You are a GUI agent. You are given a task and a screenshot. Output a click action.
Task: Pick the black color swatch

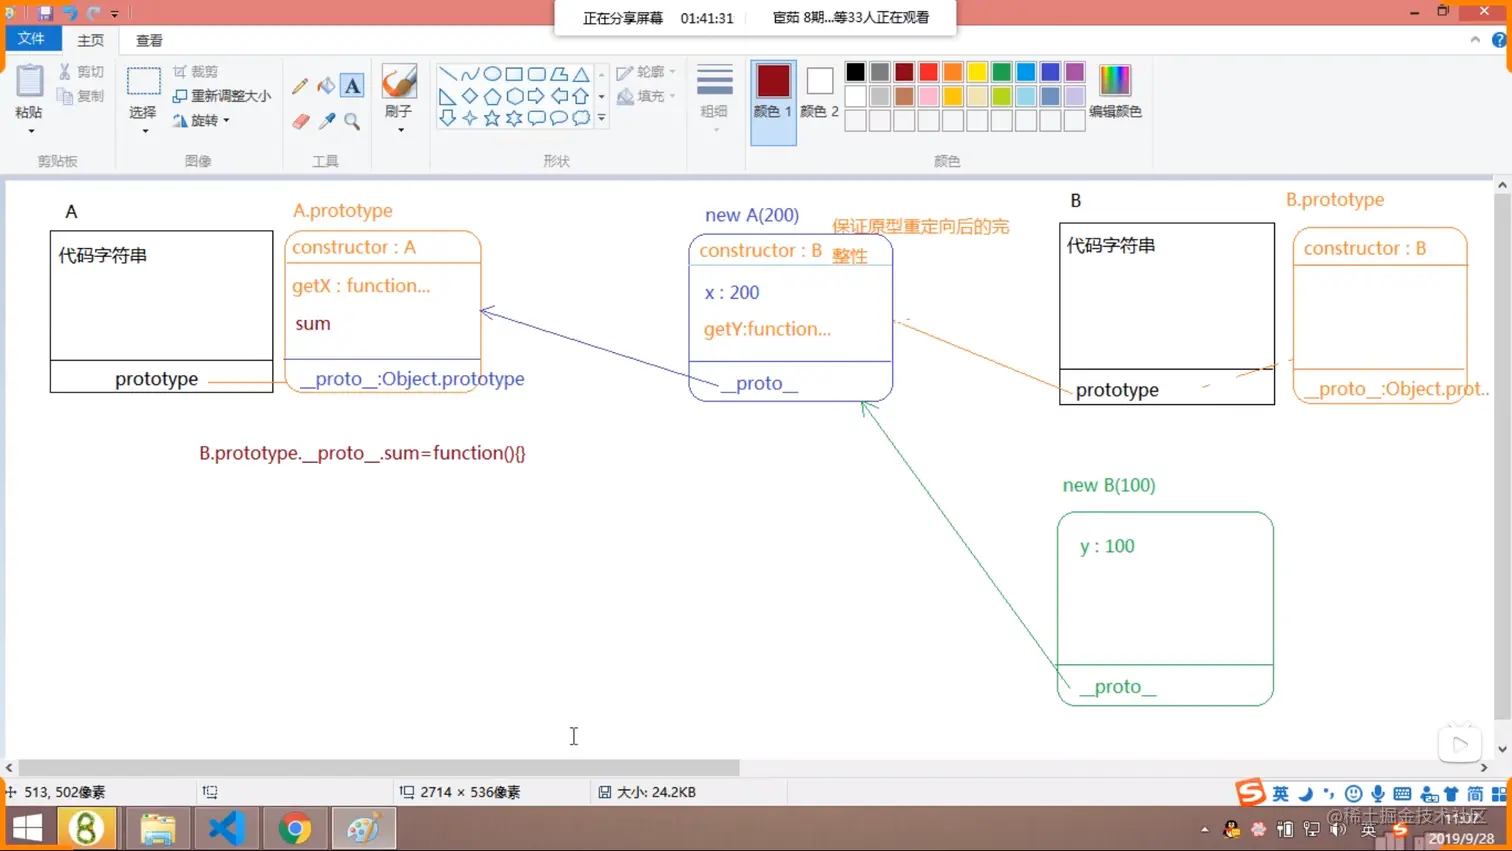click(855, 72)
